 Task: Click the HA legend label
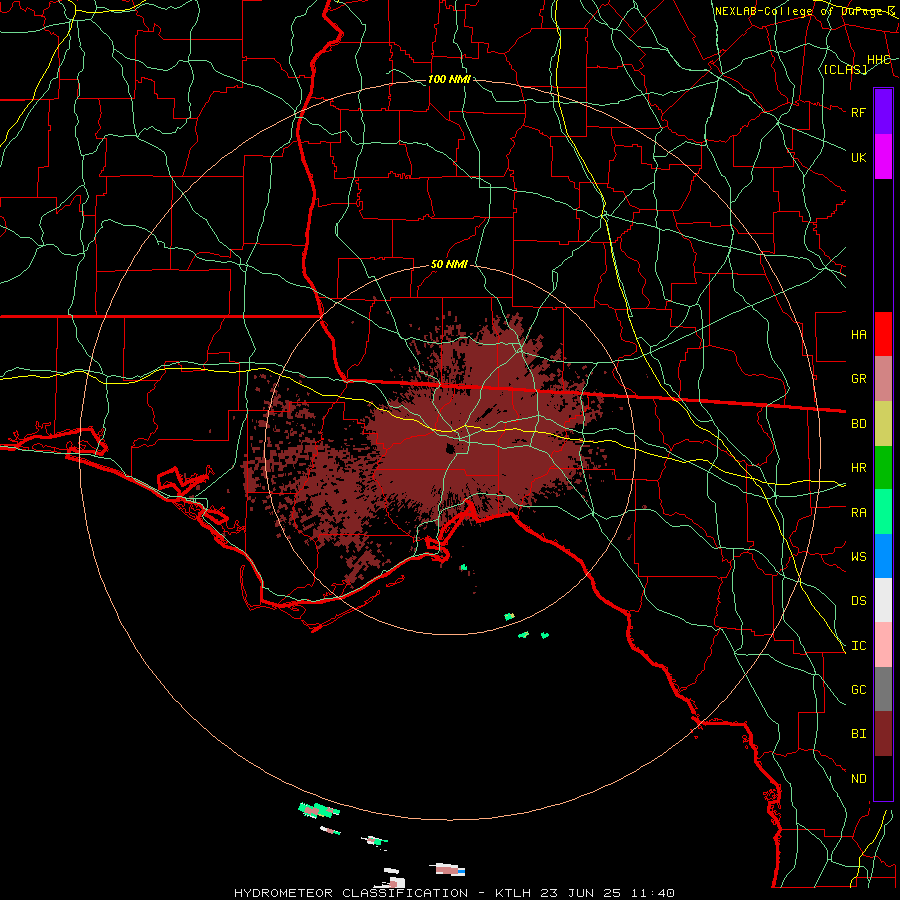[858, 335]
